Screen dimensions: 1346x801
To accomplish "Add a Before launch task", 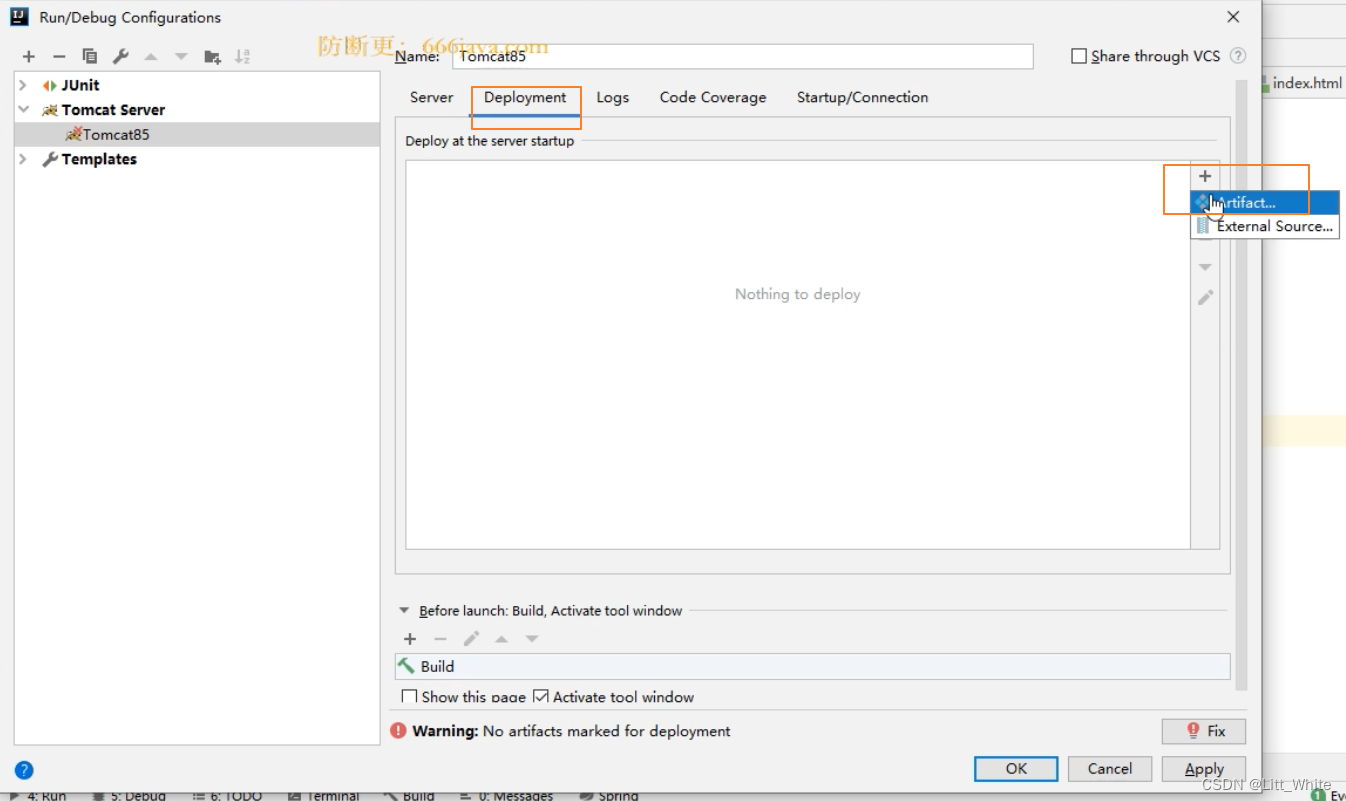I will [410, 639].
